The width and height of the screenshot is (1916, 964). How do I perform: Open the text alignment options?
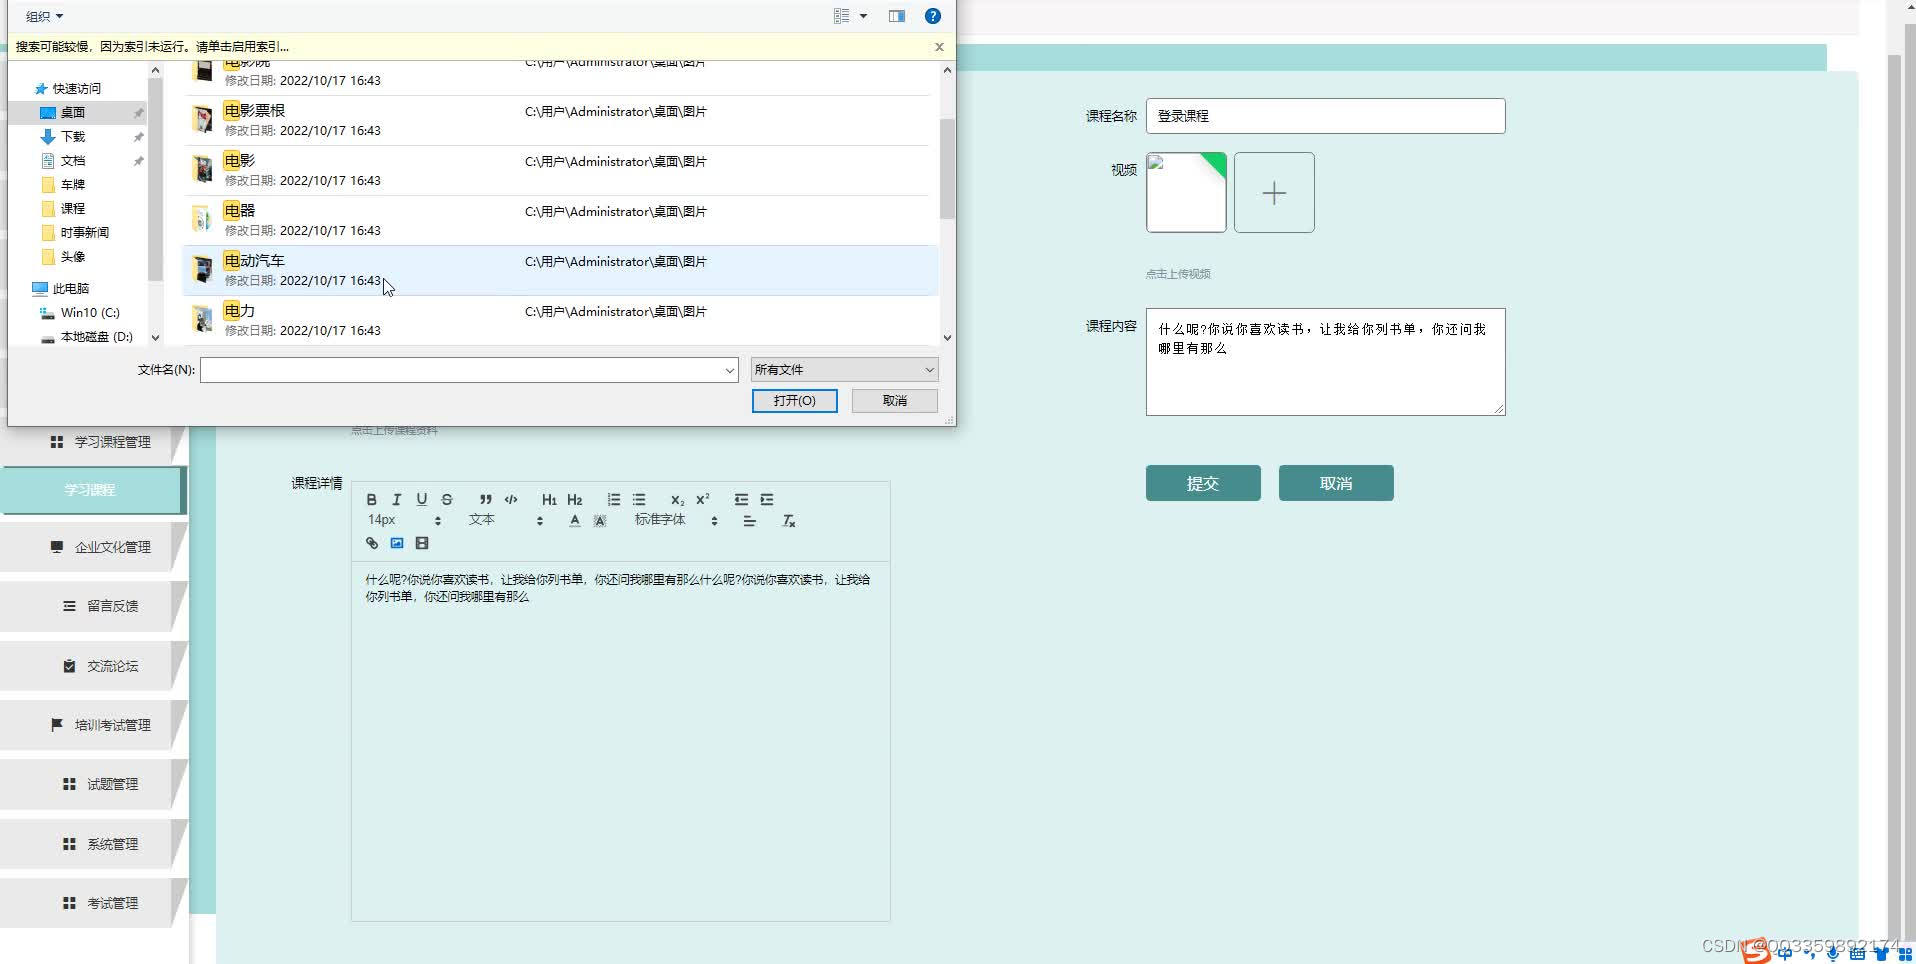pyautogui.click(x=749, y=521)
